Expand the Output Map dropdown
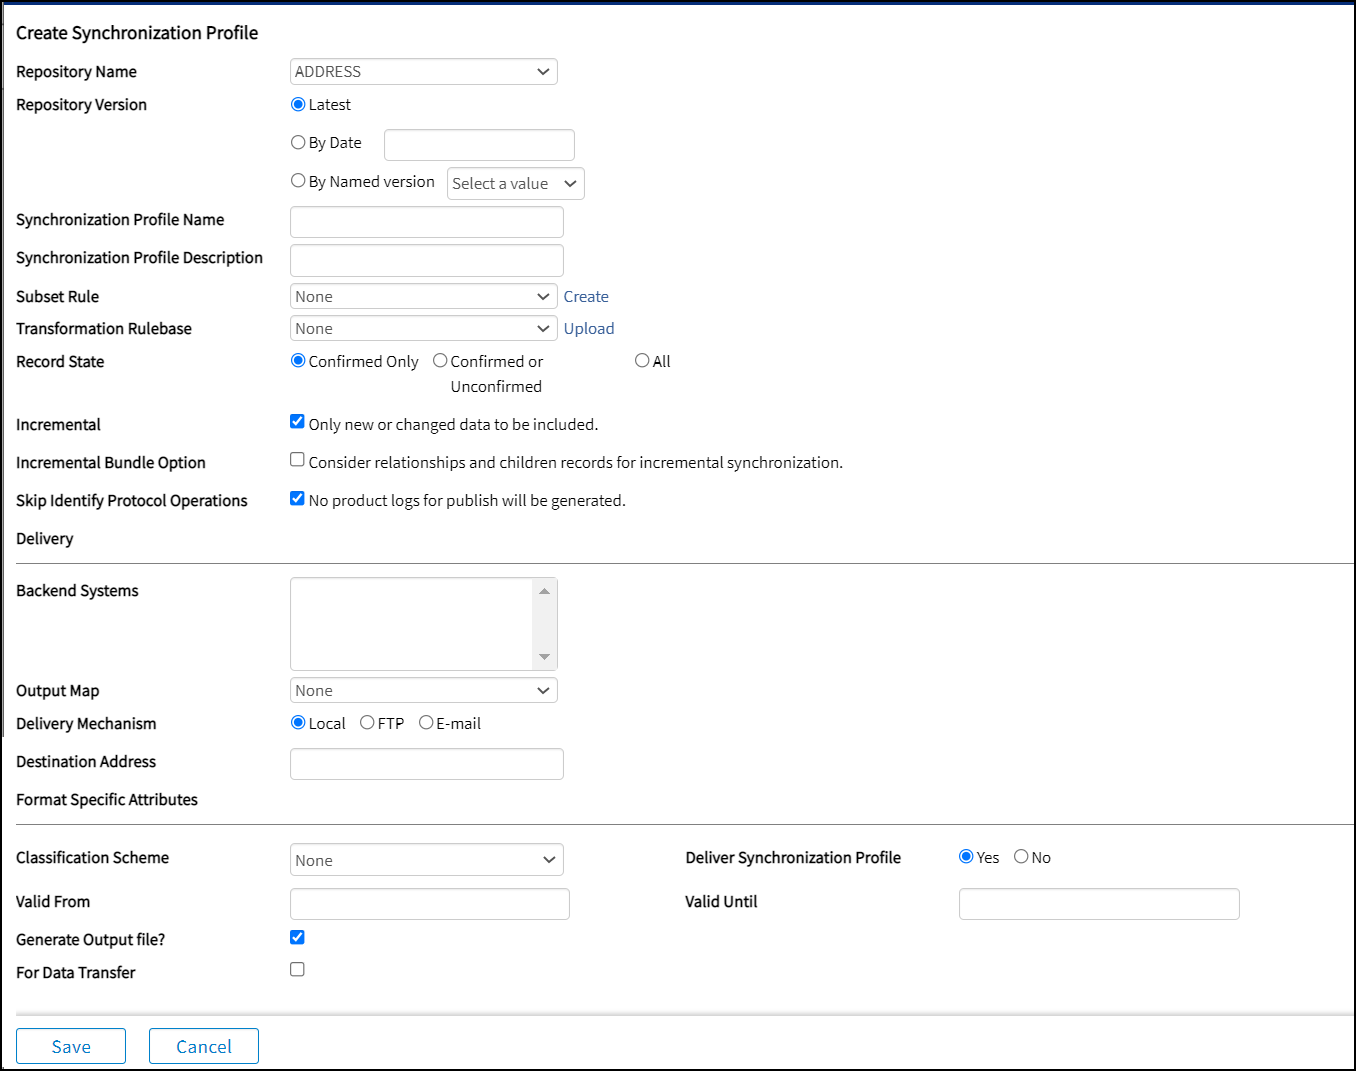This screenshot has height=1071, width=1356. 423,691
